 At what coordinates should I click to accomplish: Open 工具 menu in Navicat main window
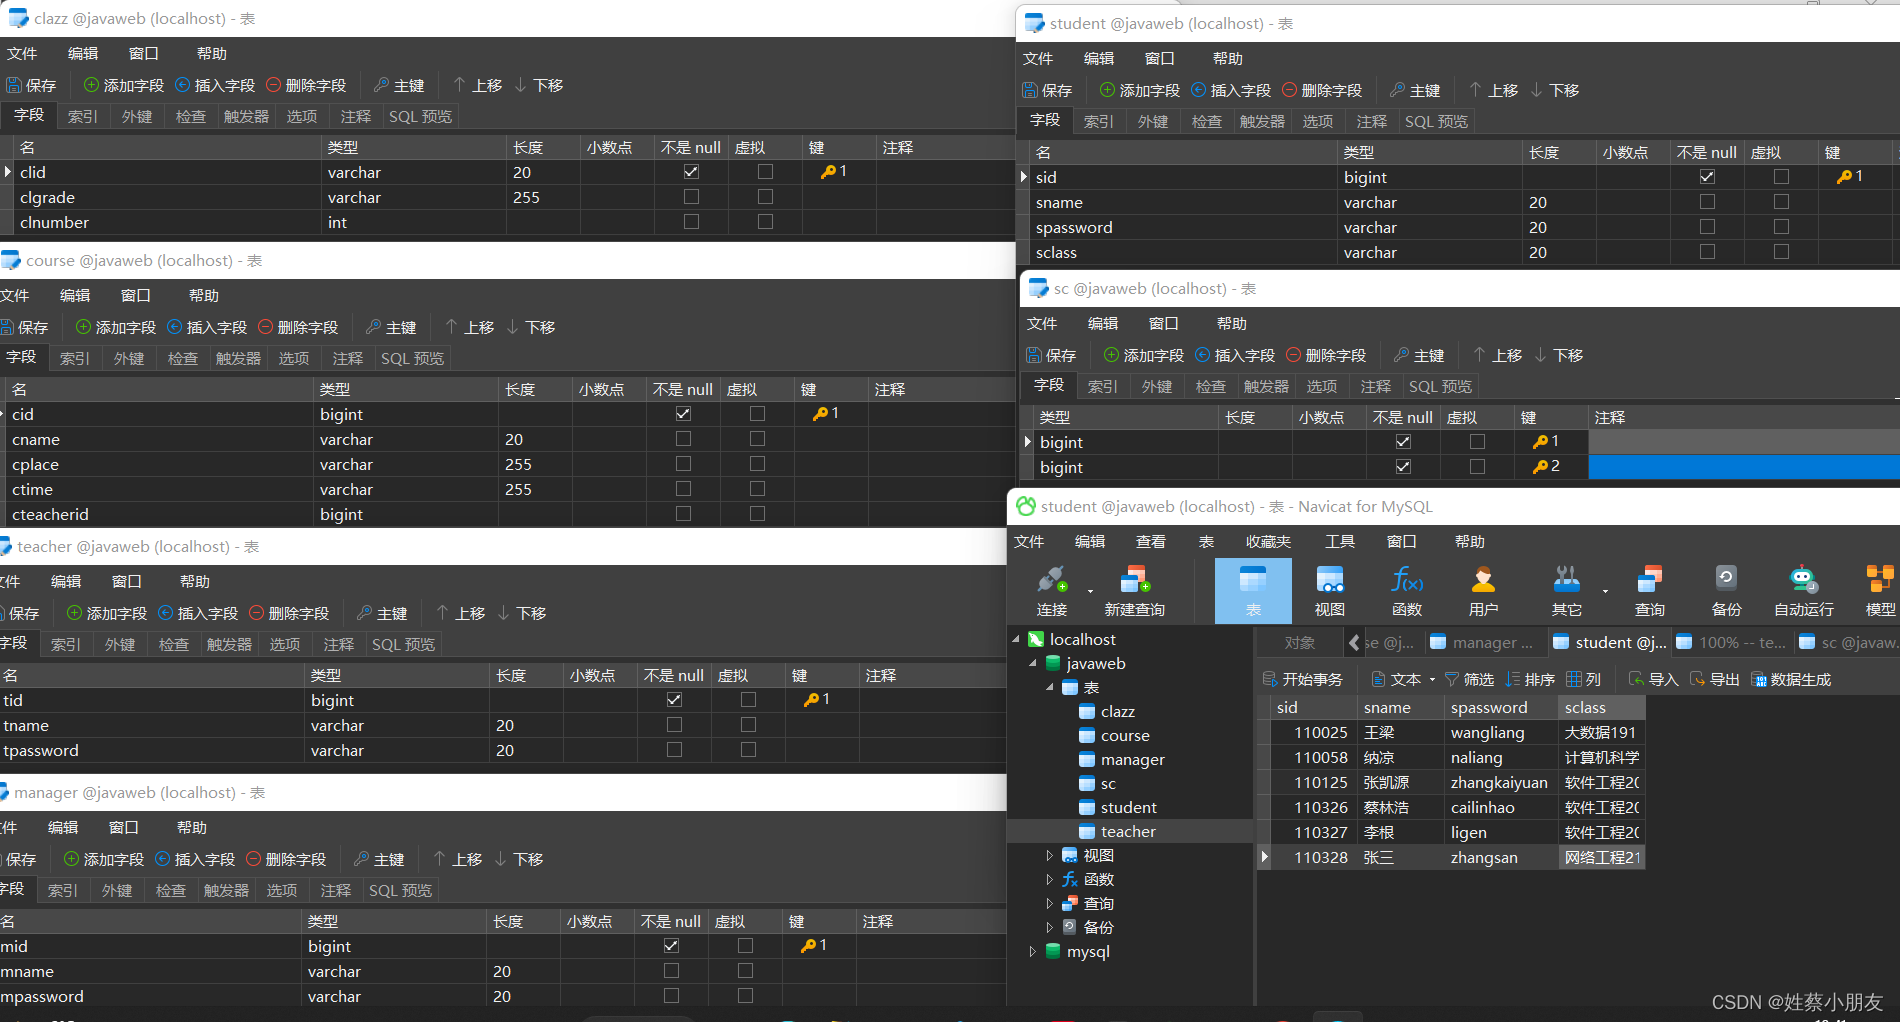[x=1340, y=541]
